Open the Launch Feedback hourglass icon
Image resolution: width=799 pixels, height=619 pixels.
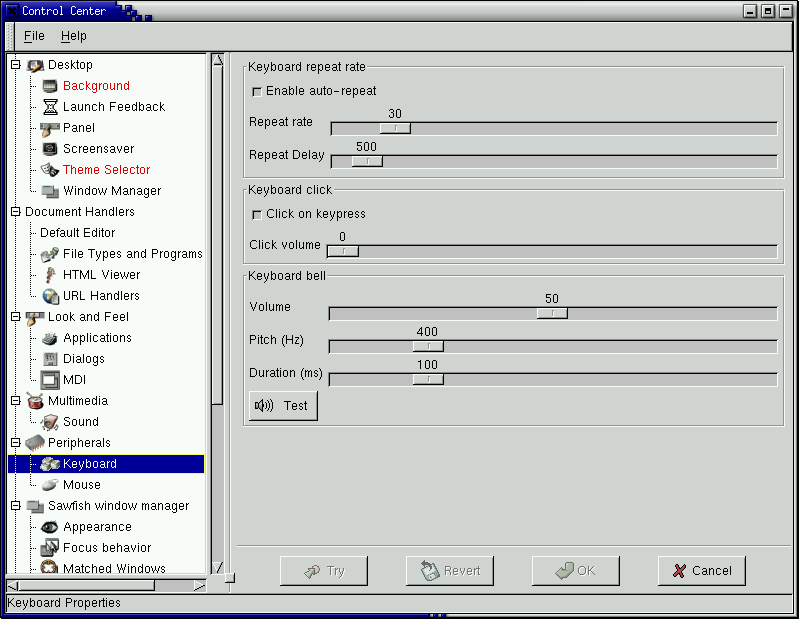pos(50,107)
